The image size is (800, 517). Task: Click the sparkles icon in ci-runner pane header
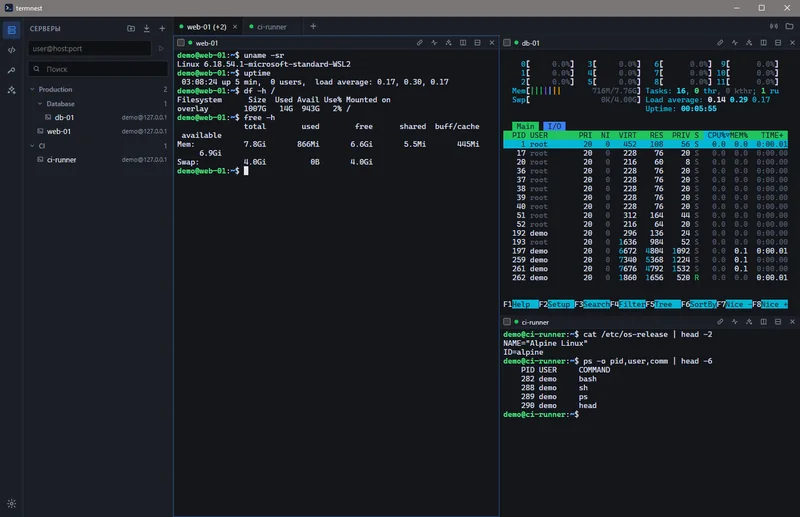[749, 322]
